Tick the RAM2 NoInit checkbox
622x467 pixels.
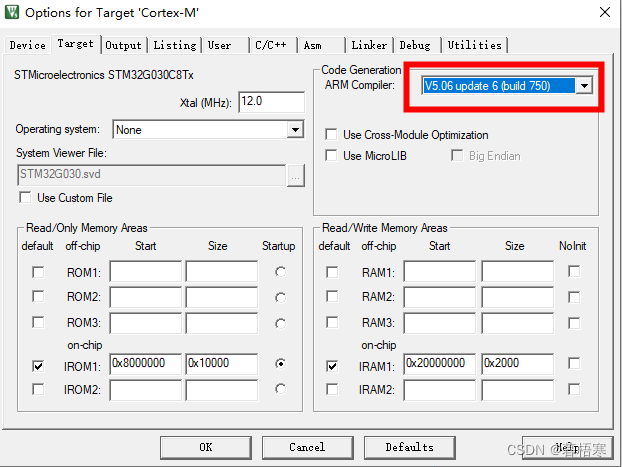click(x=574, y=297)
